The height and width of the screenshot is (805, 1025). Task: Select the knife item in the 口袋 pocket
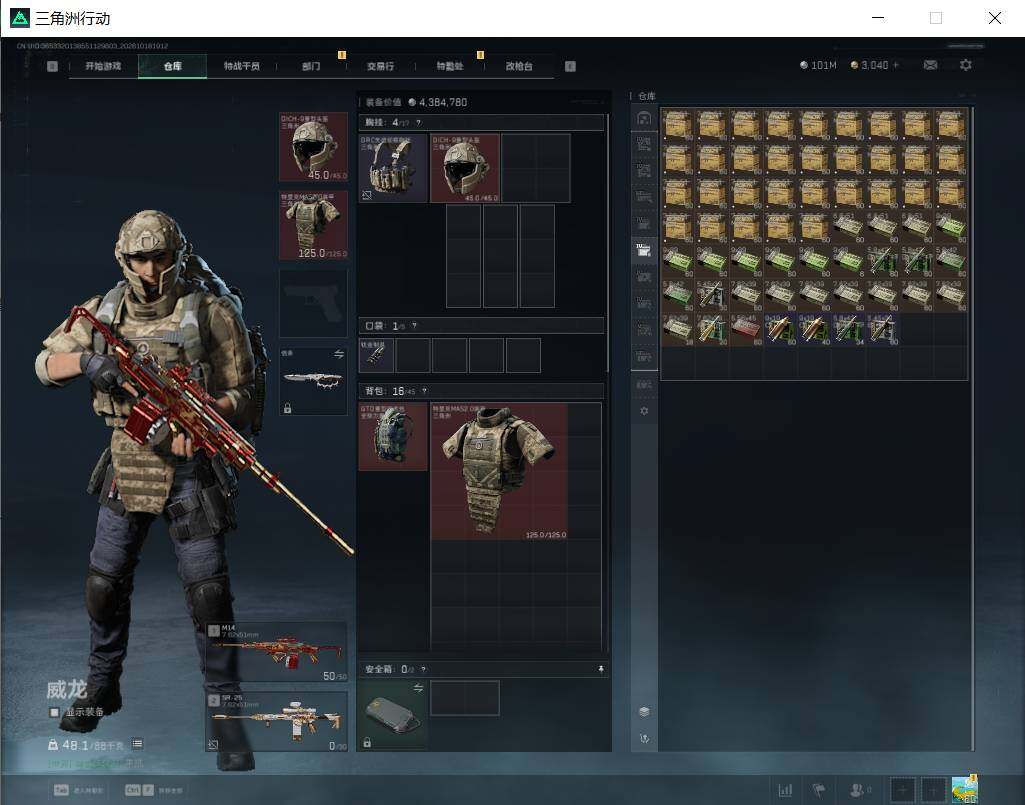(376, 355)
